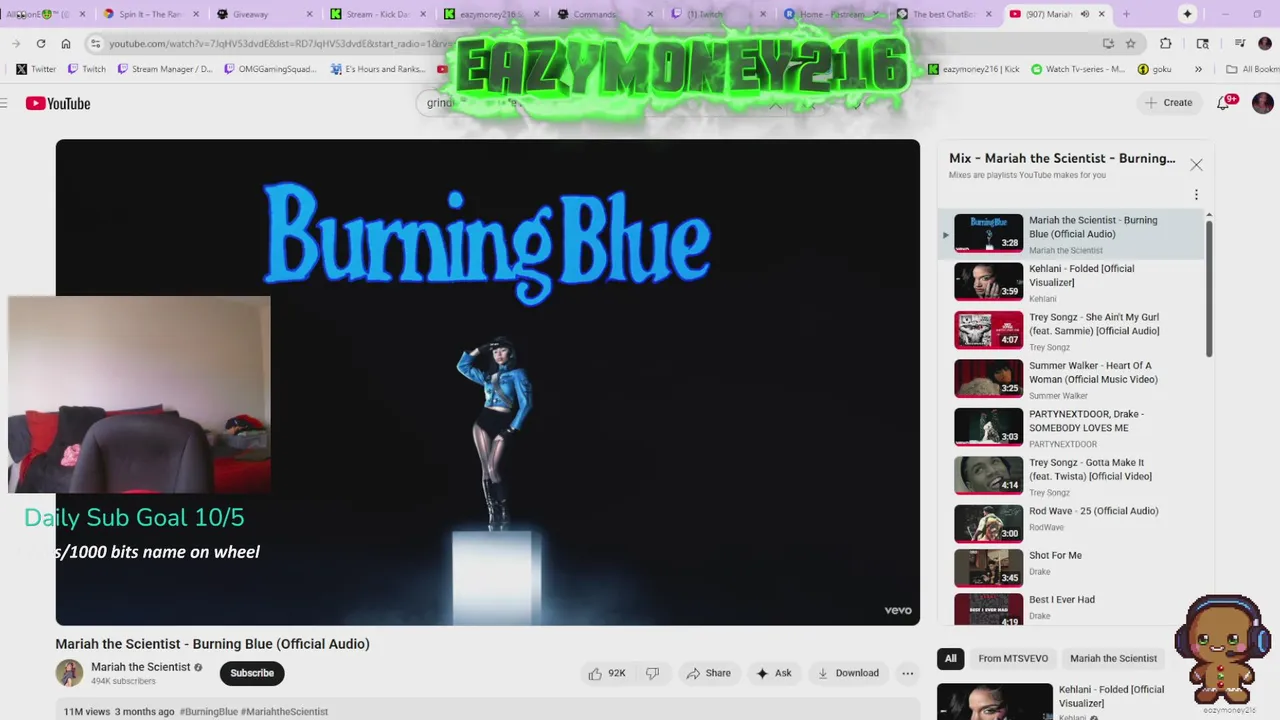Reload the browser page
The width and height of the screenshot is (1280, 720).
coord(41,43)
